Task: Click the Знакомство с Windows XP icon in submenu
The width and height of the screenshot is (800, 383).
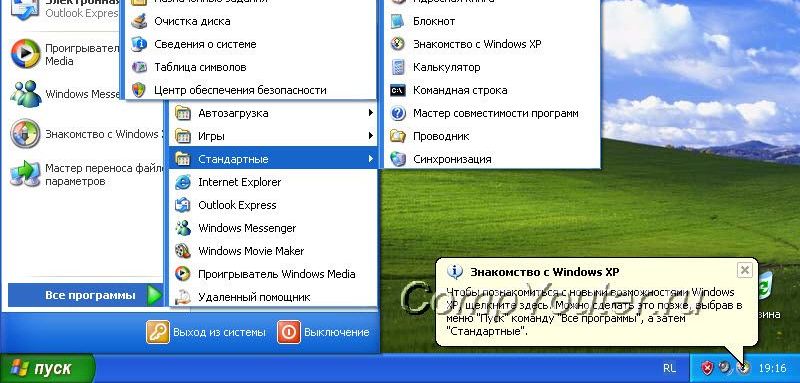Action: tap(398, 44)
